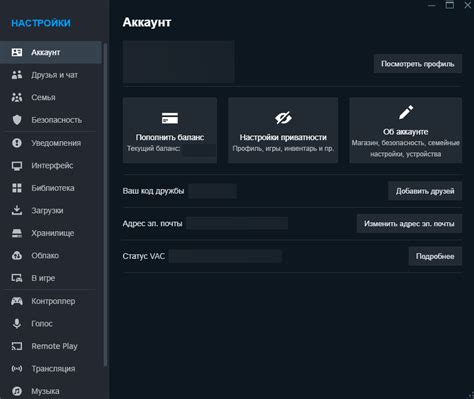Click the Семья family icon

(x=17, y=97)
